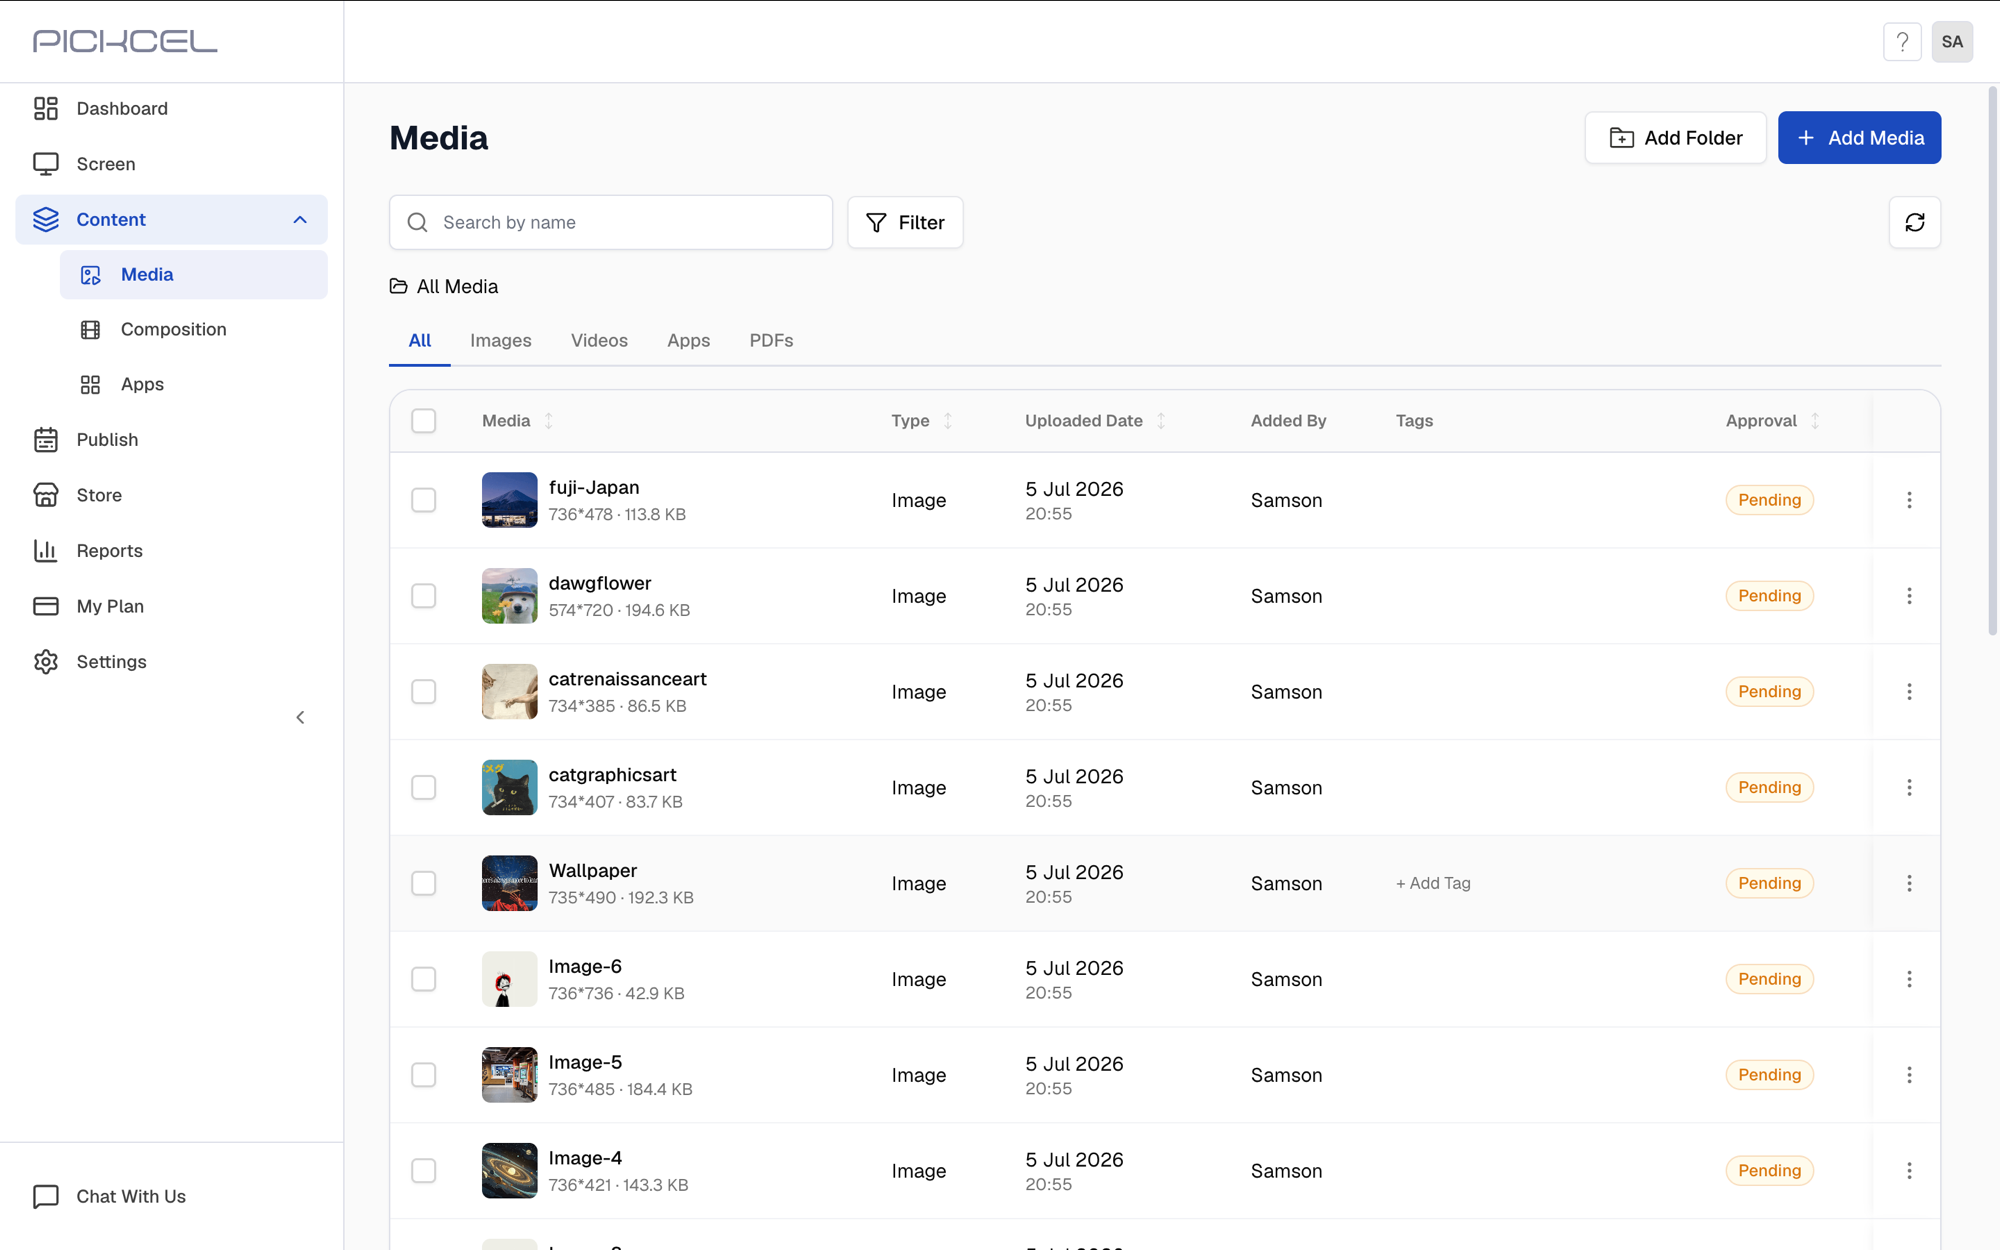Collapse the sidebar with the arrow

[x=300, y=717]
